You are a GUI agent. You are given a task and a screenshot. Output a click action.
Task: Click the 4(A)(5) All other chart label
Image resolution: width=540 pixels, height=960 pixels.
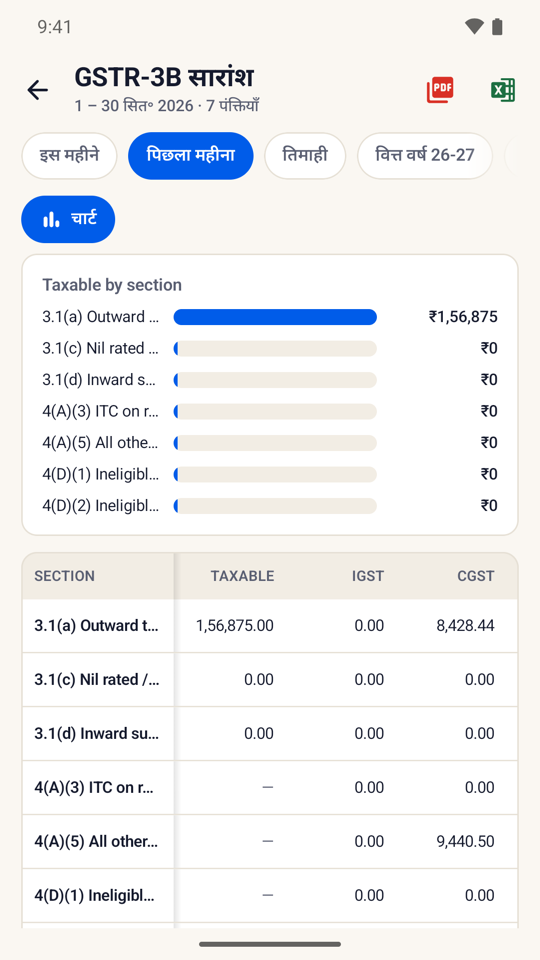(x=100, y=443)
